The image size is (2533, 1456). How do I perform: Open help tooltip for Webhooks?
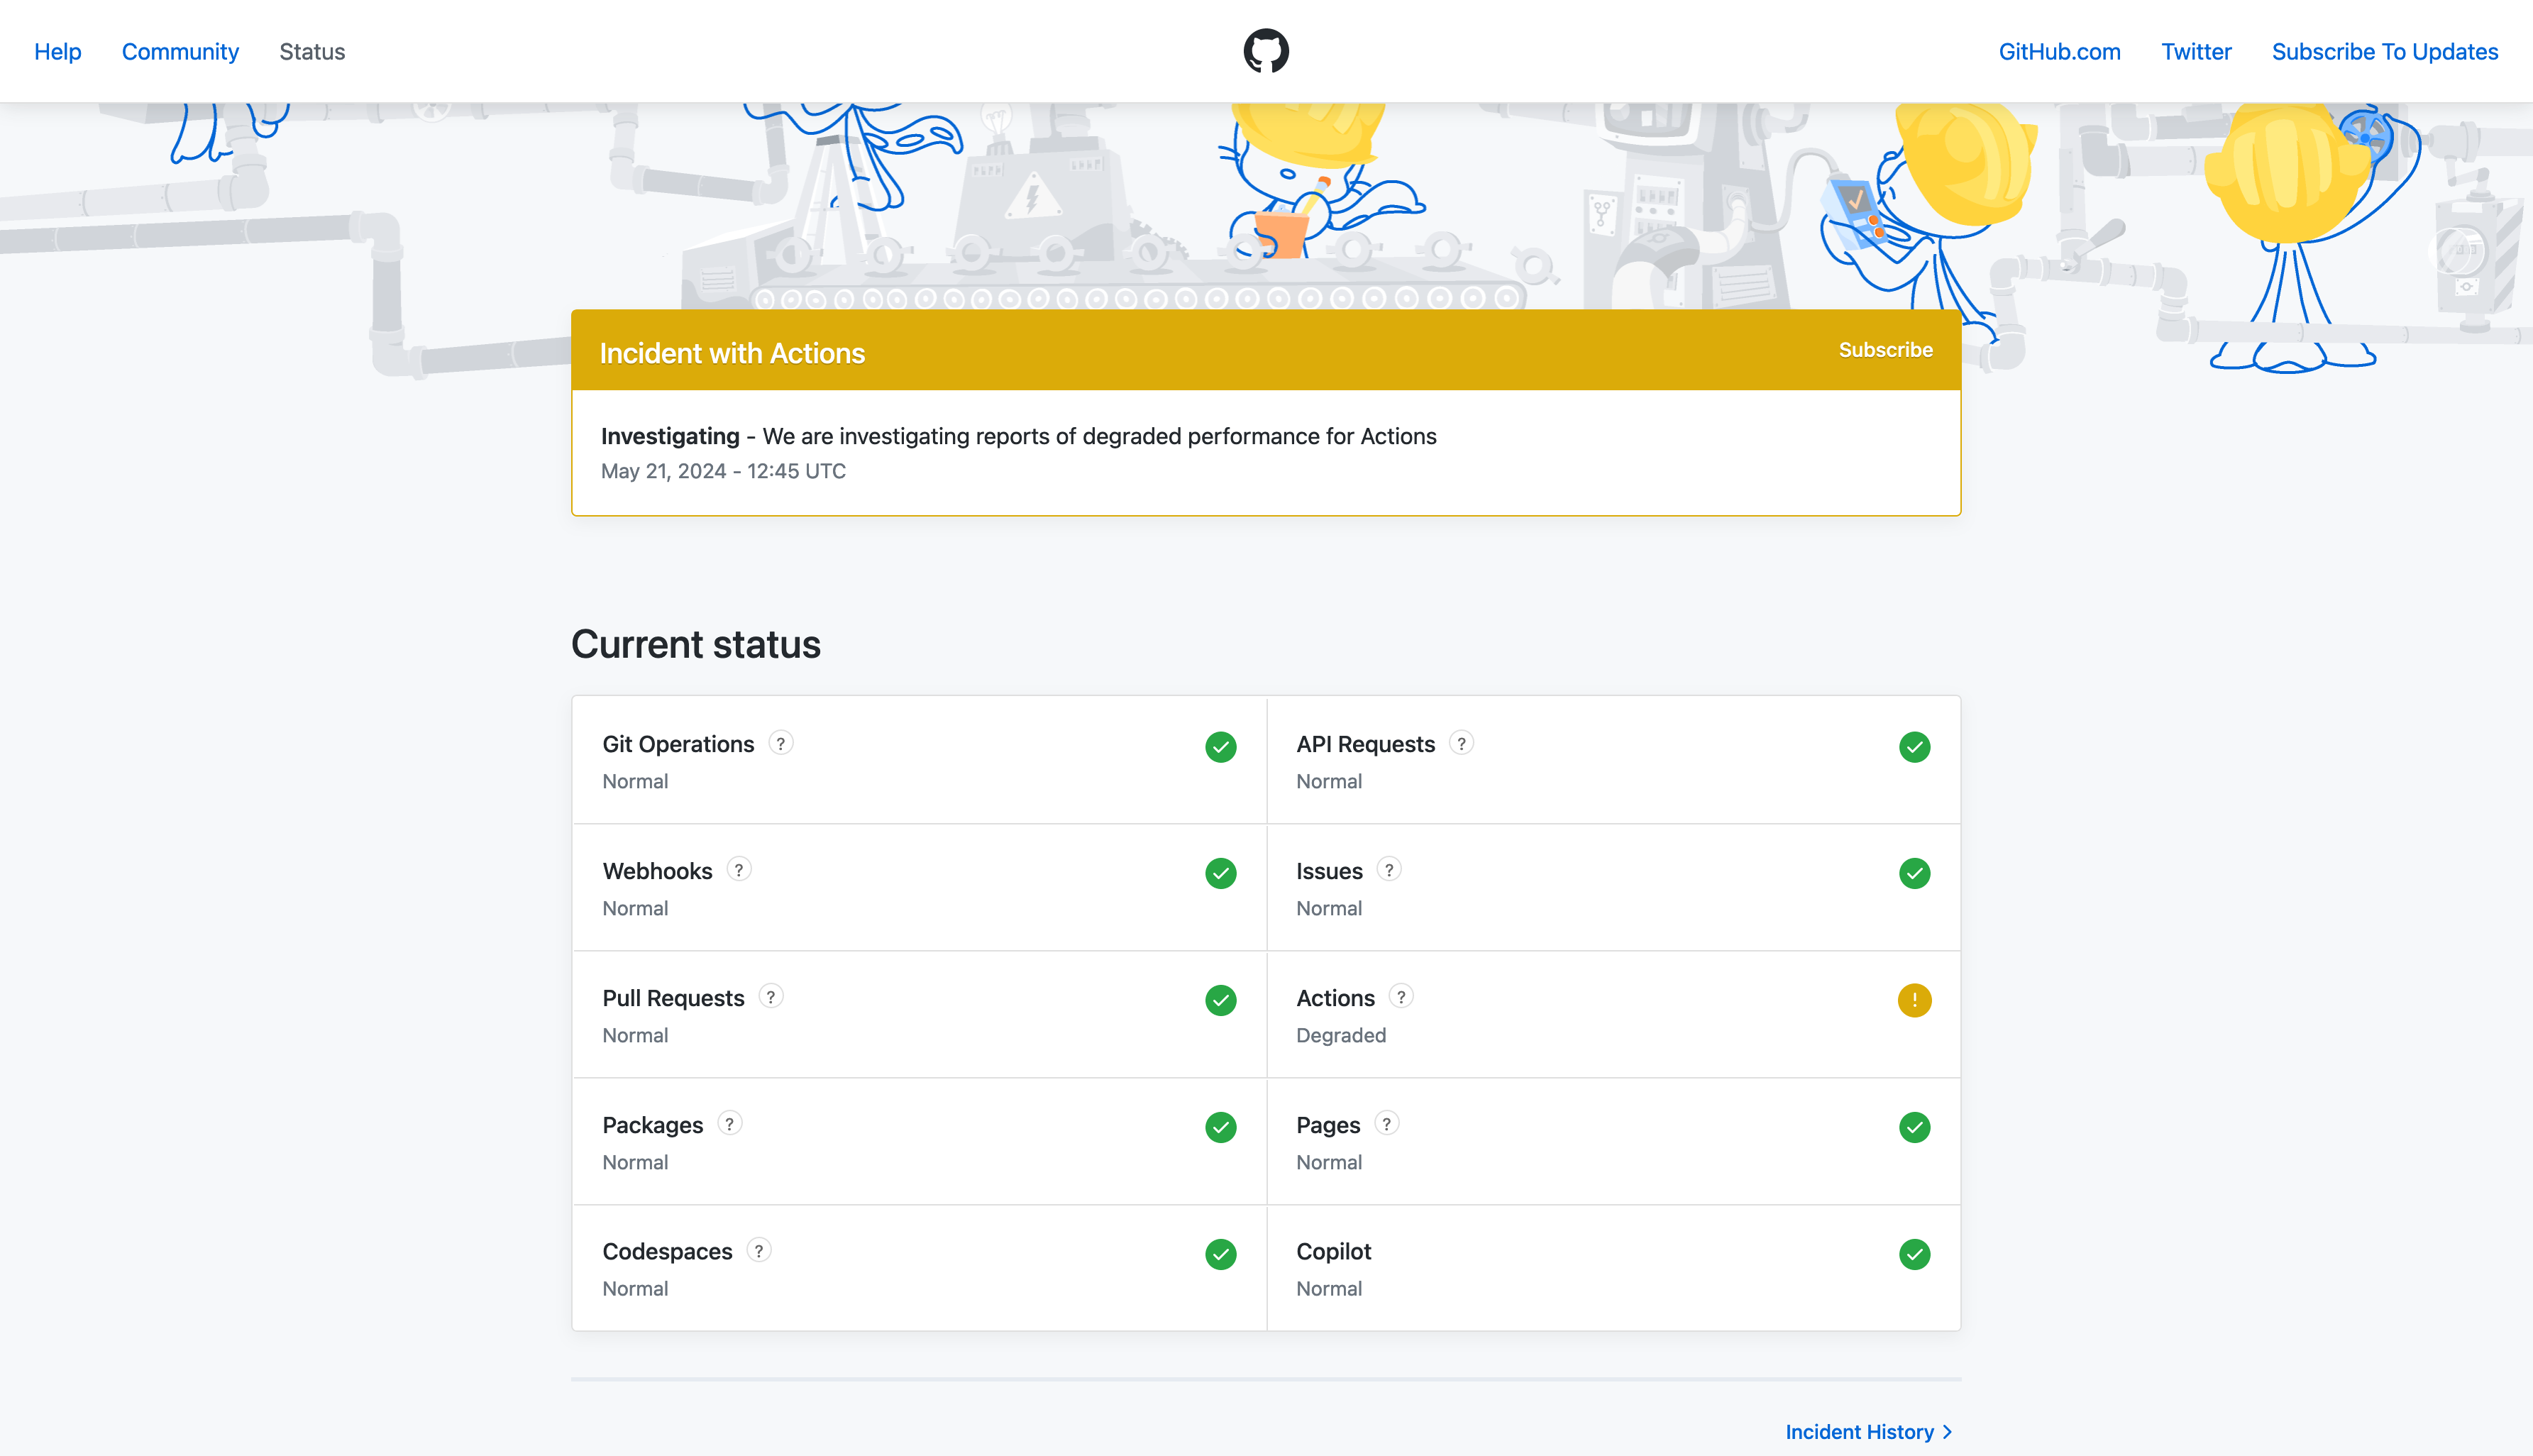click(739, 870)
